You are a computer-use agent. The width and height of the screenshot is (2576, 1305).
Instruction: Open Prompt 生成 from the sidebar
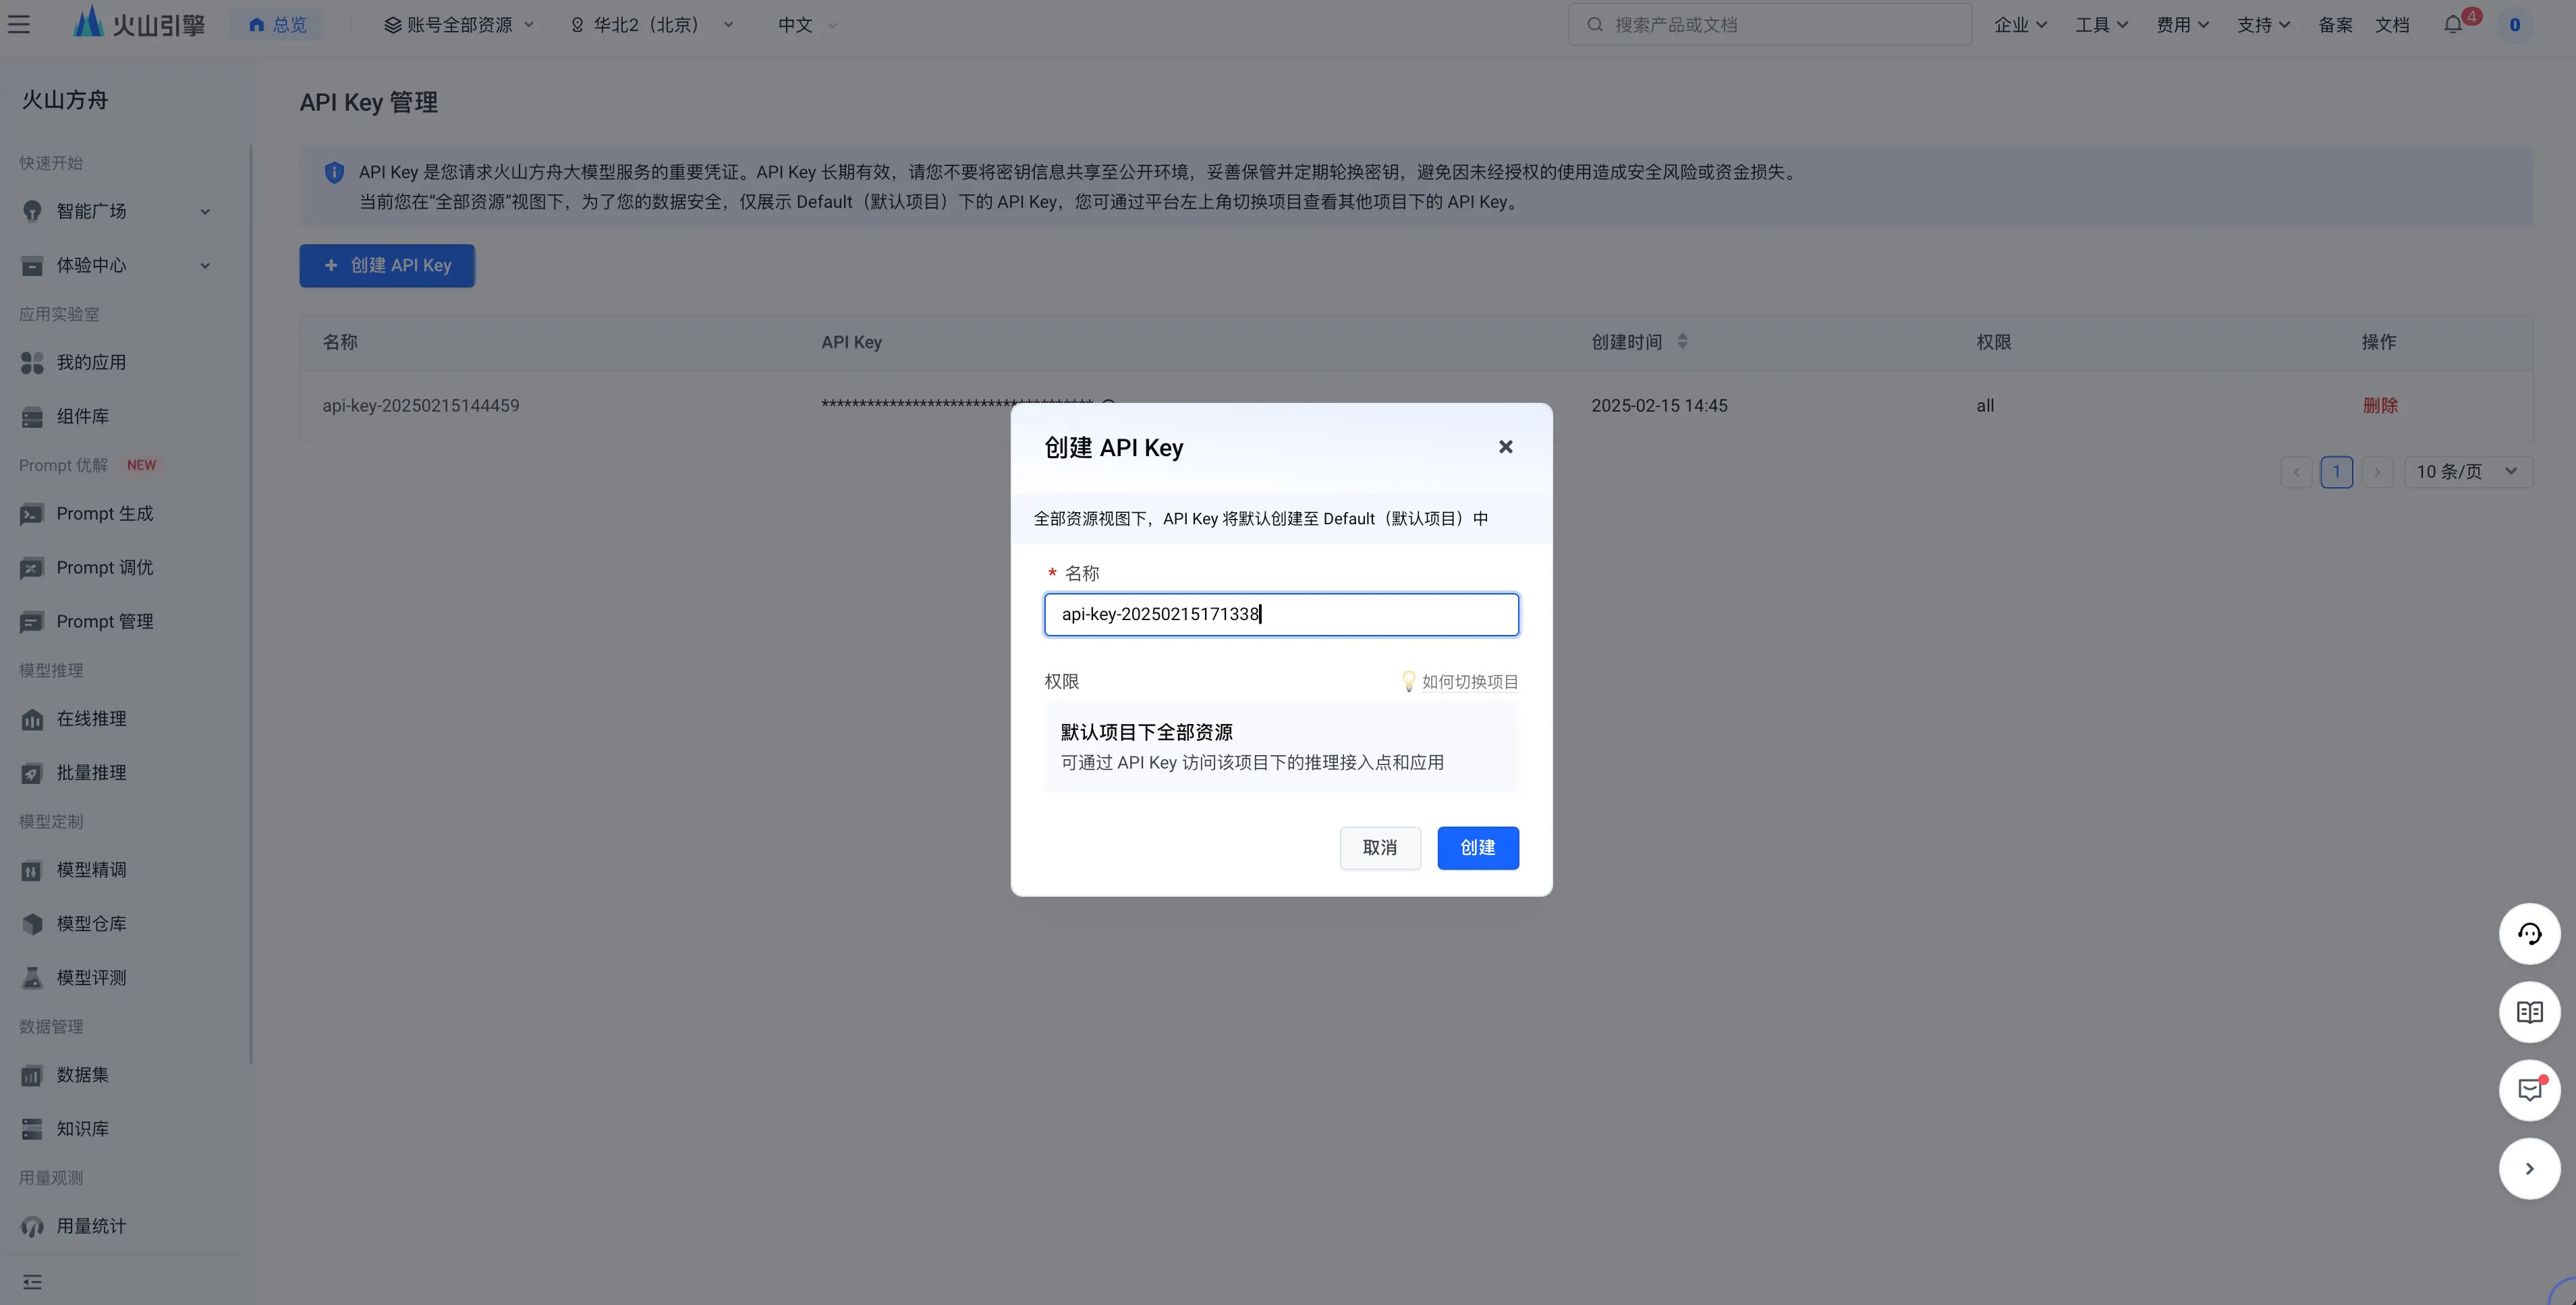pyautogui.click(x=100, y=513)
